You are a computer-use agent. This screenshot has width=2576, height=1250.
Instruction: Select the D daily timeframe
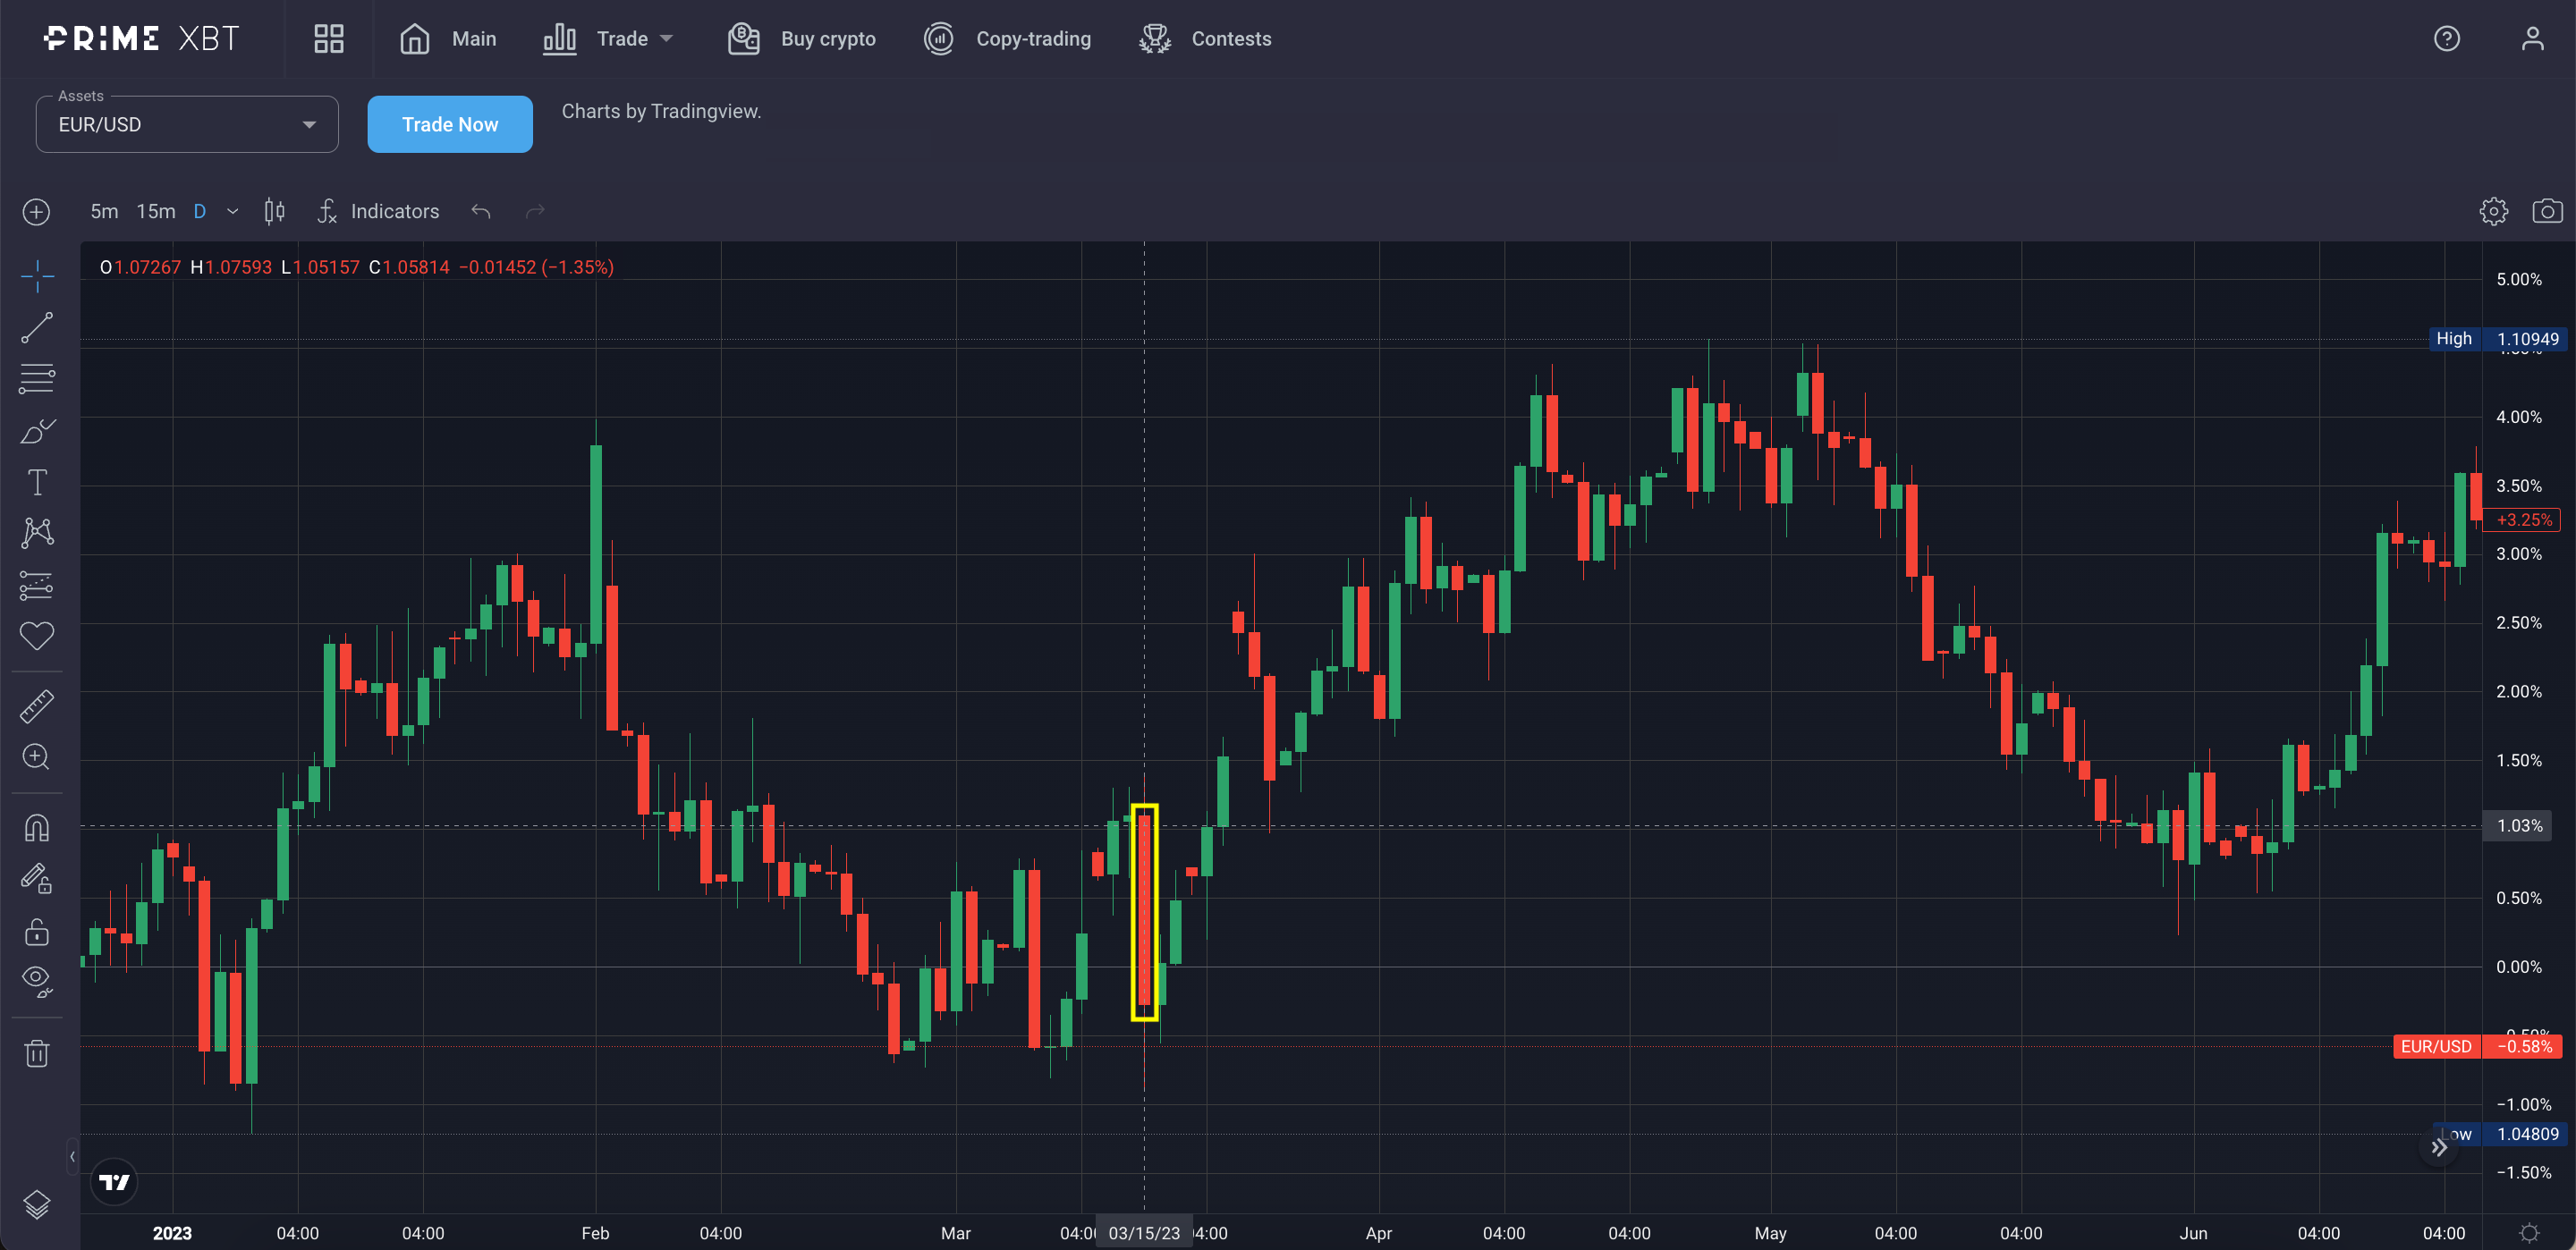point(200,211)
